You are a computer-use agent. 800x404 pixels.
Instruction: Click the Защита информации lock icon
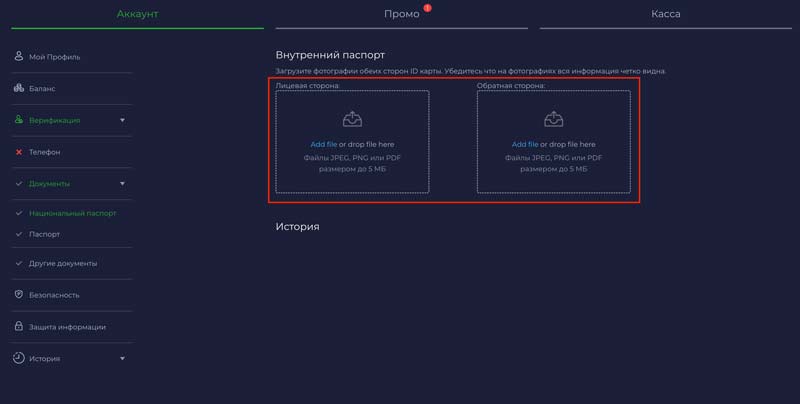pyautogui.click(x=19, y=326)
